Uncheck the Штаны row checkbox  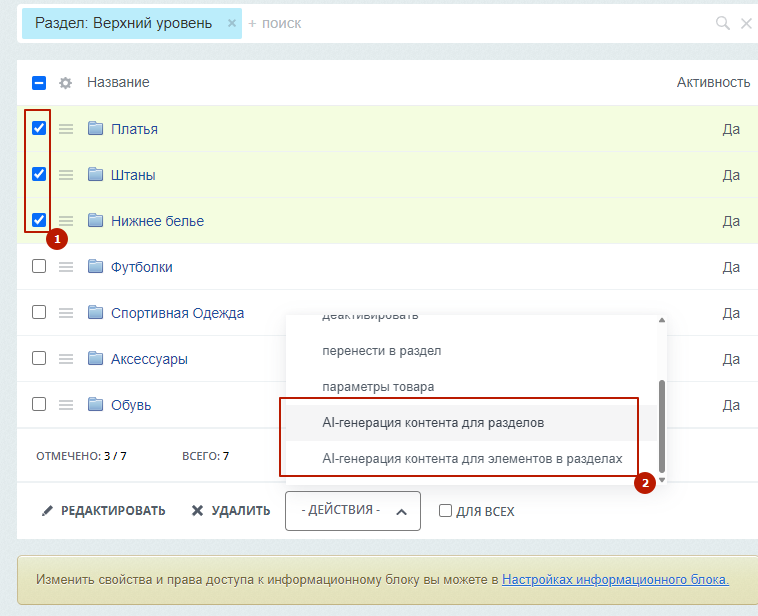pyautogui.click(x=39, y=174)
